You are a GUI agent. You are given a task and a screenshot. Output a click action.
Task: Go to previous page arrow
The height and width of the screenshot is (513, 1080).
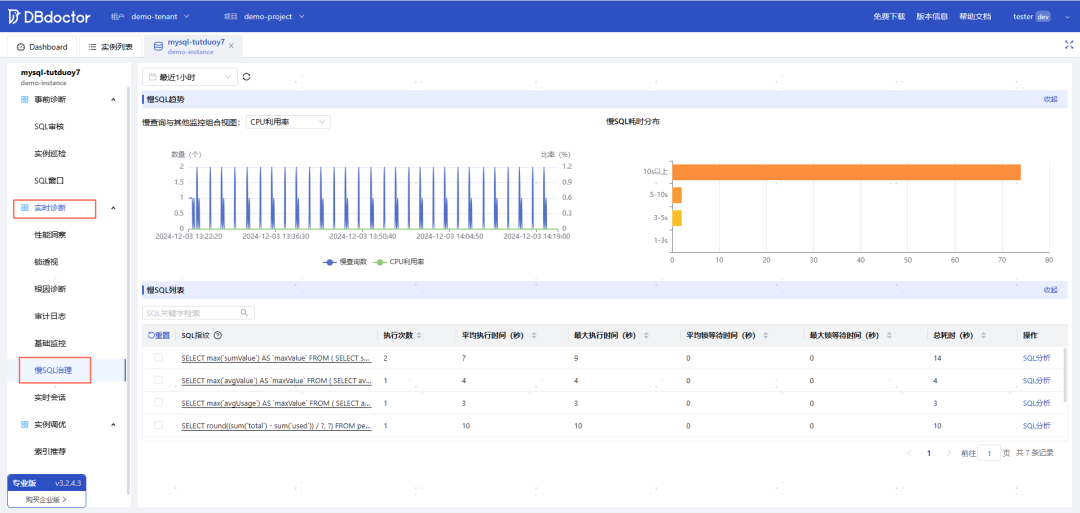(910, 453)
